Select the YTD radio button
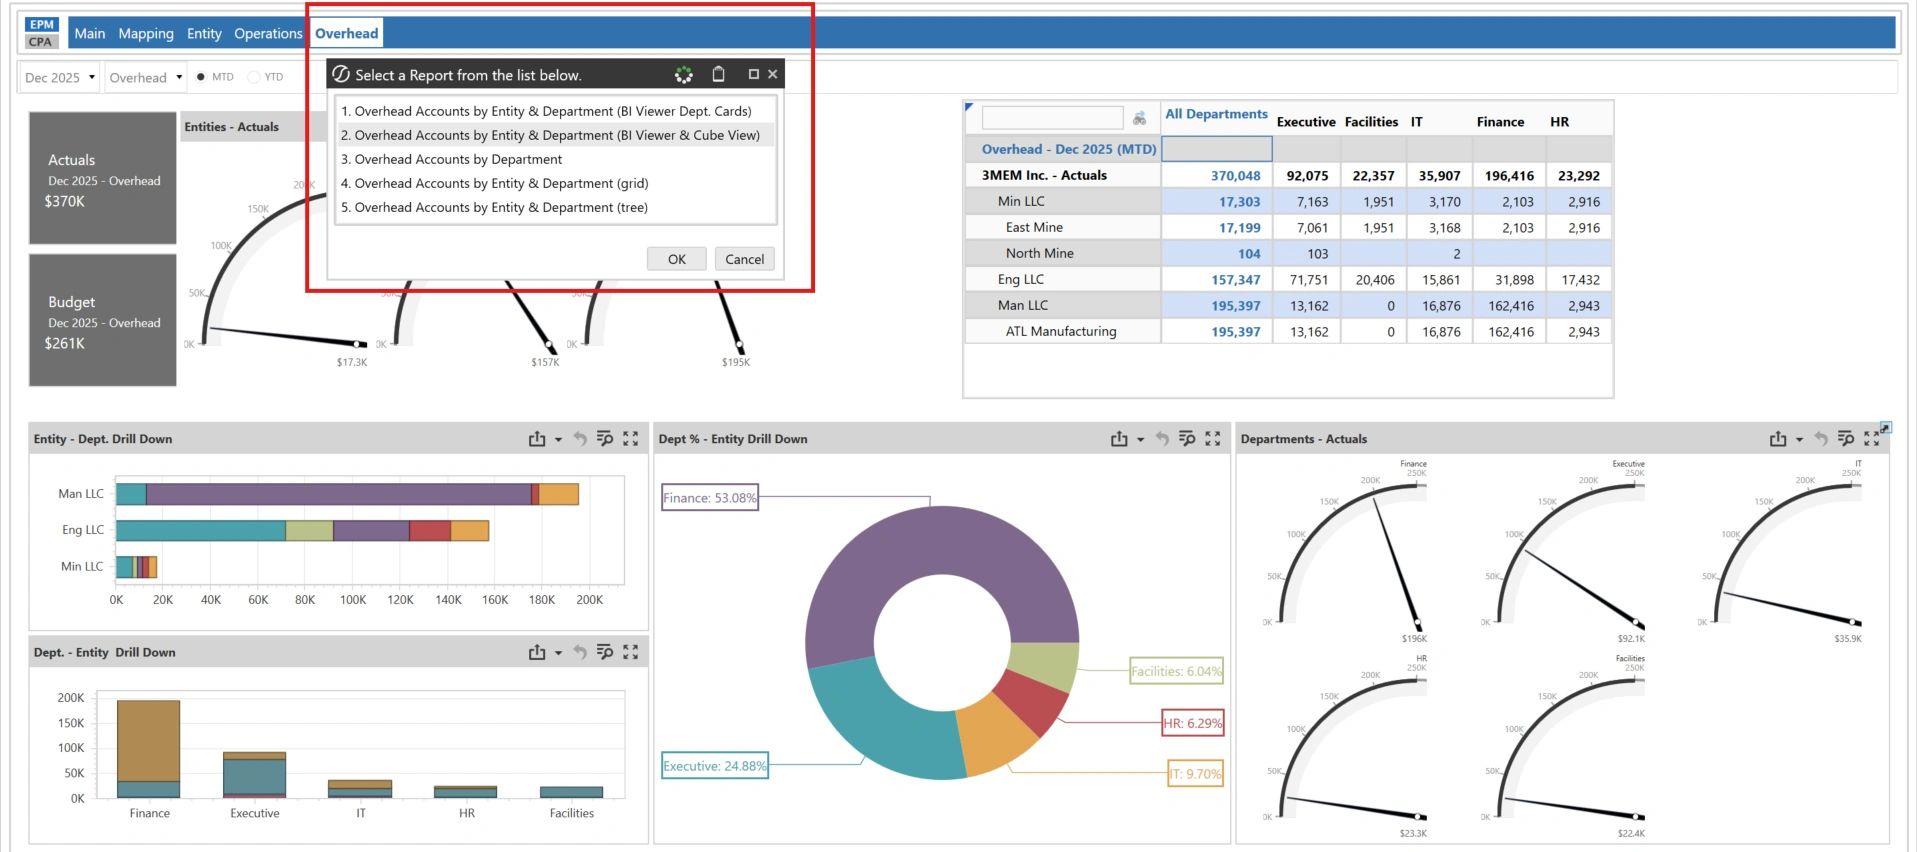The width and height of the screenshot is (1917, 852). click(254, 77)
